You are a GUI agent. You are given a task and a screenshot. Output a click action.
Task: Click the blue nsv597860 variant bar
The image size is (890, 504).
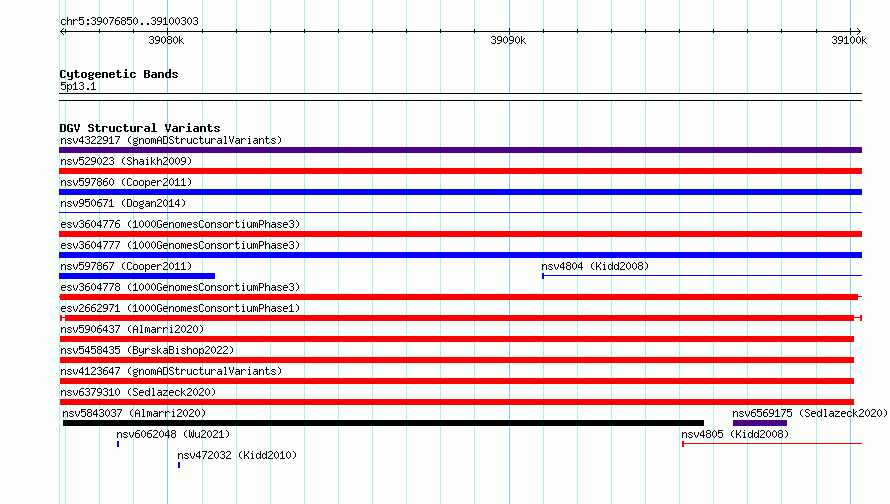460,192
